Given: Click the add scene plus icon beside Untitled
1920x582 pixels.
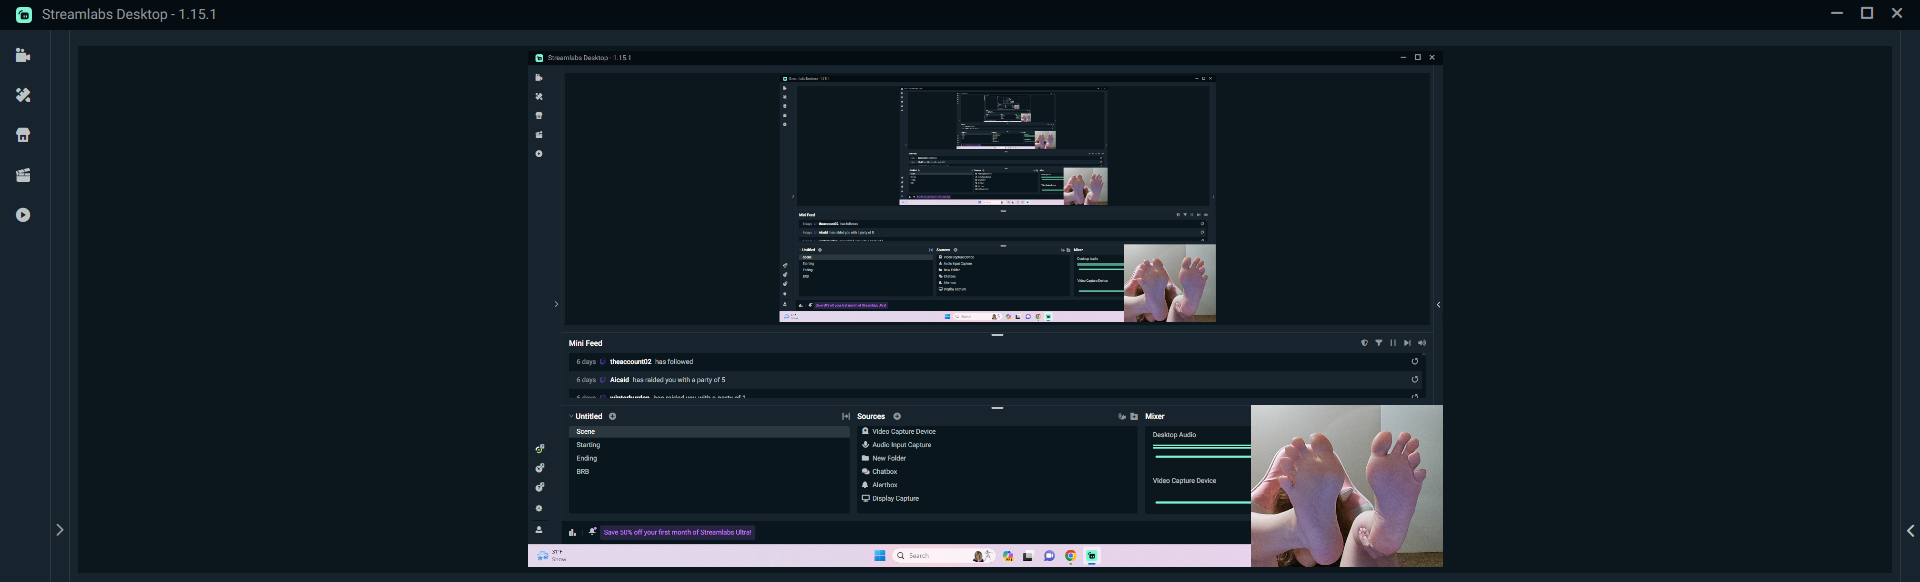Looking at the screenshot, I should (x=613, y=417).
